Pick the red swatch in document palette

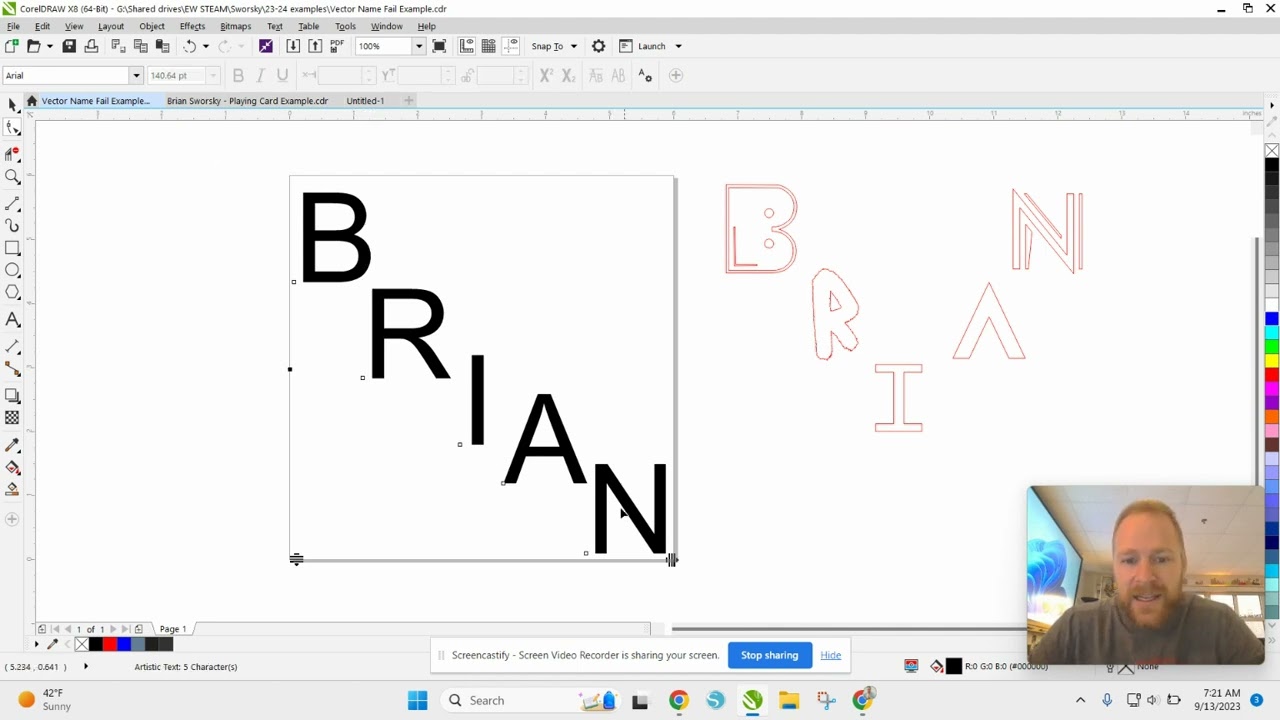click(x=109, y=644)
